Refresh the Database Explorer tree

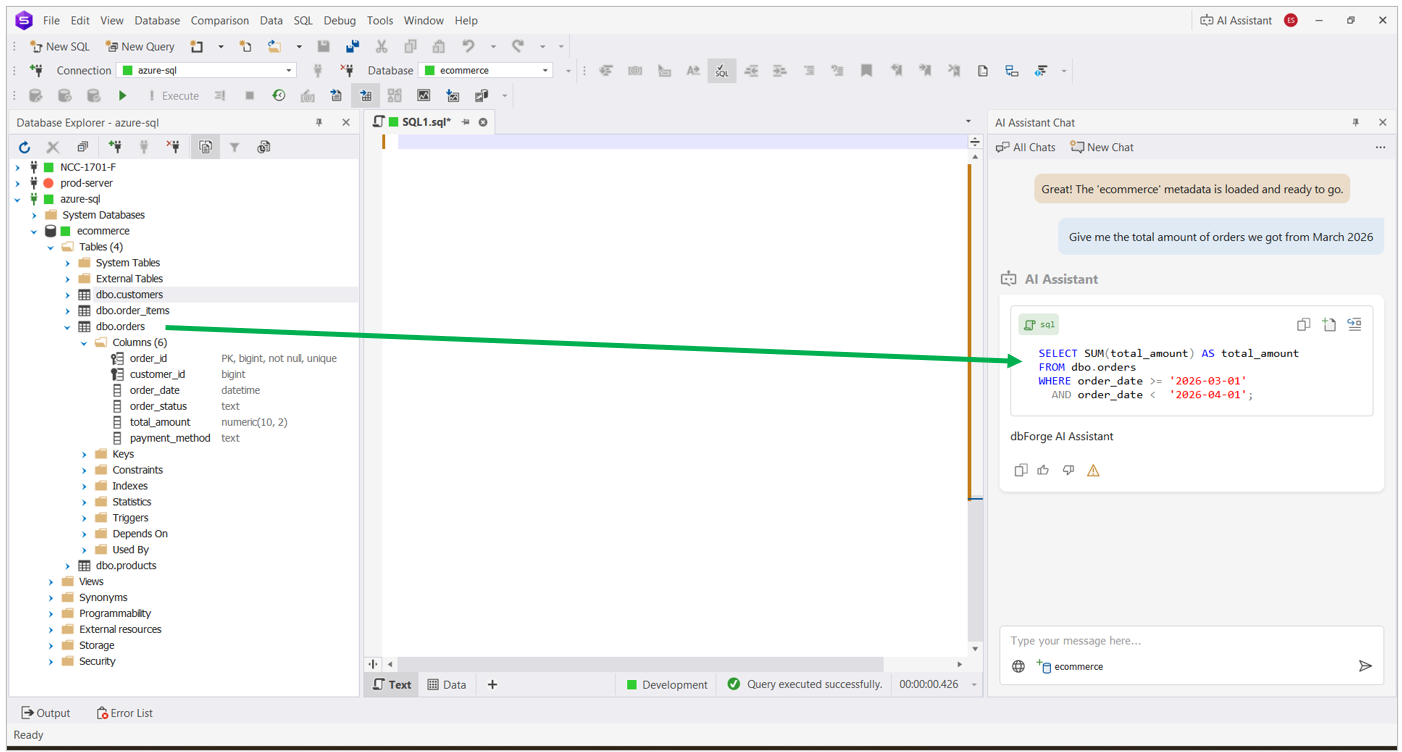pyautogui.click(x=25, y=147)
